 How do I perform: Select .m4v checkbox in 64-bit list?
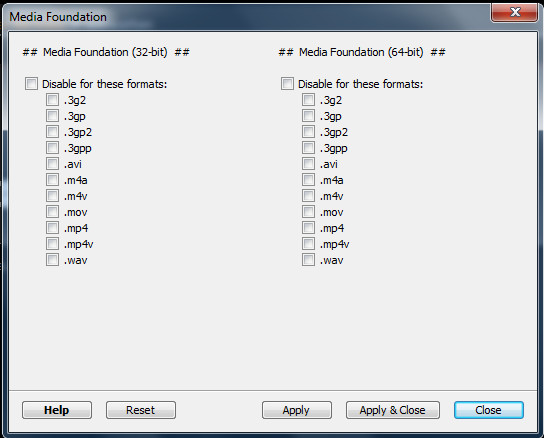308,195
